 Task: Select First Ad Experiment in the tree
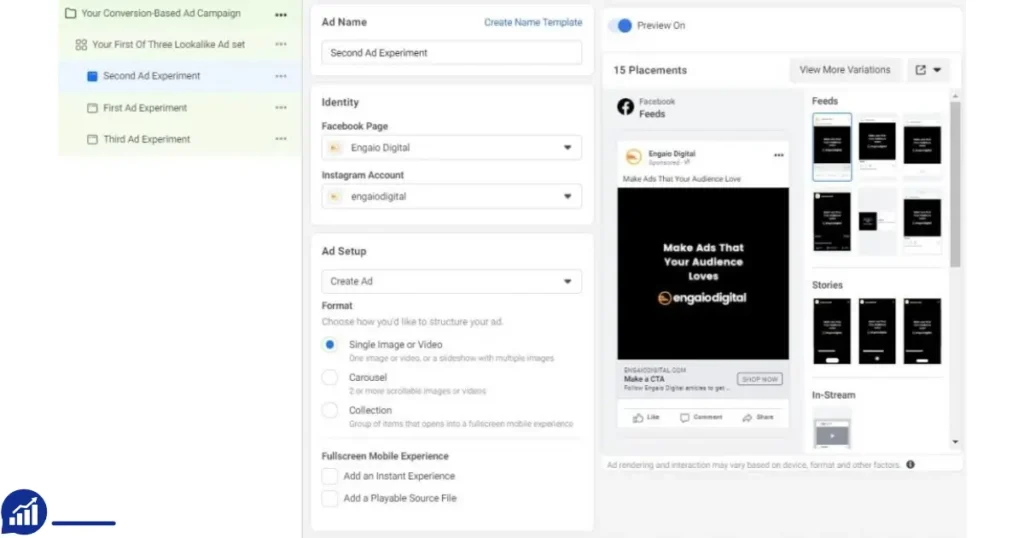145,108
